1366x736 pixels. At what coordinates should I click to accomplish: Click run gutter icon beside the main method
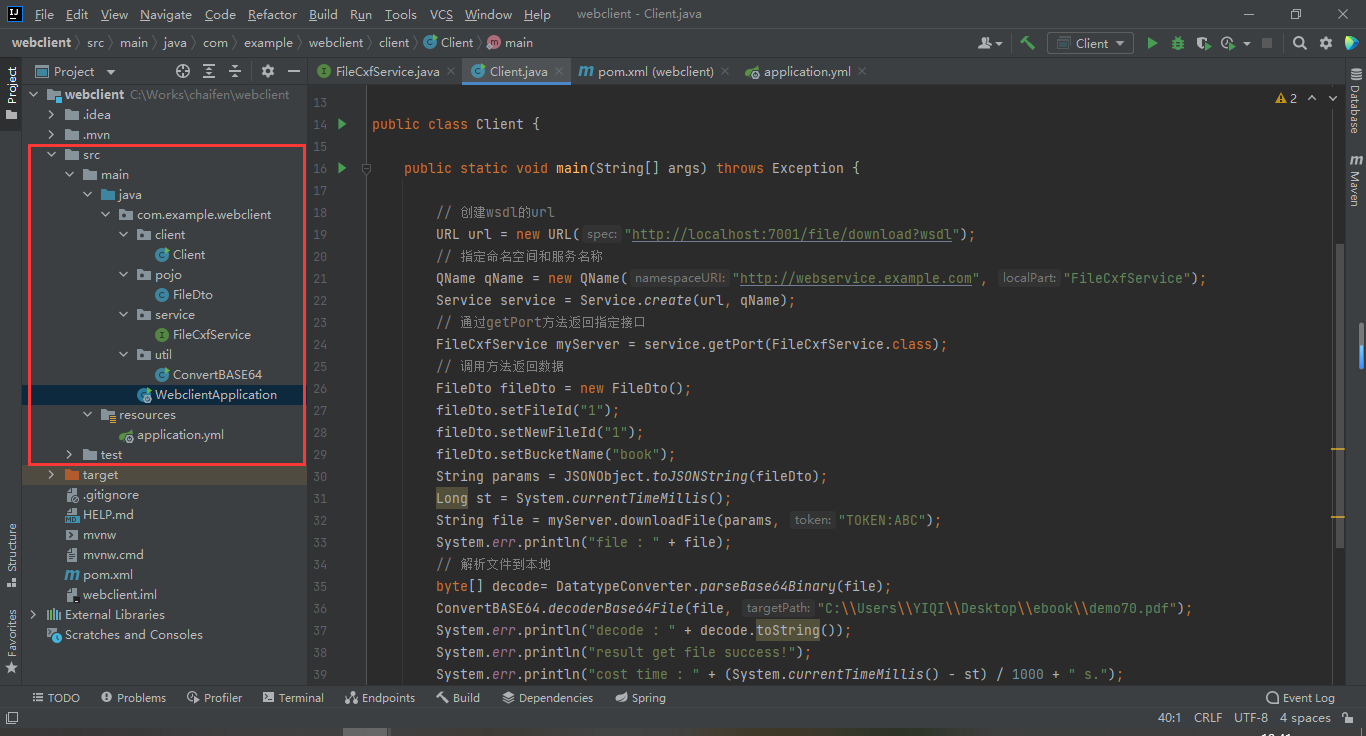pos(342,168)
